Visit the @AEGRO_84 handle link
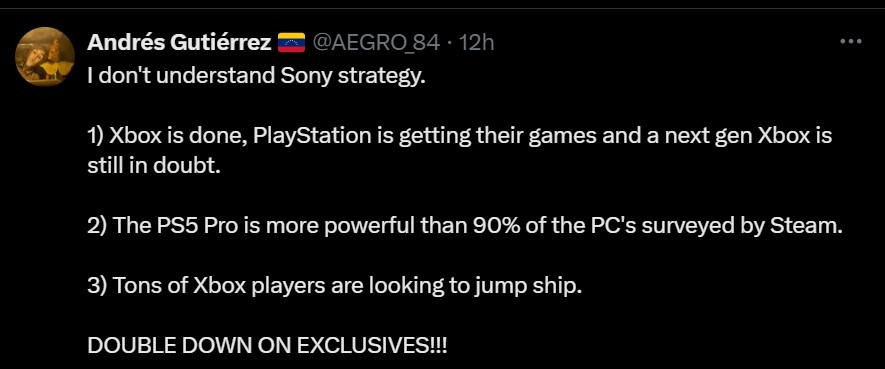885x369 pixels. (x=376, y=42)
